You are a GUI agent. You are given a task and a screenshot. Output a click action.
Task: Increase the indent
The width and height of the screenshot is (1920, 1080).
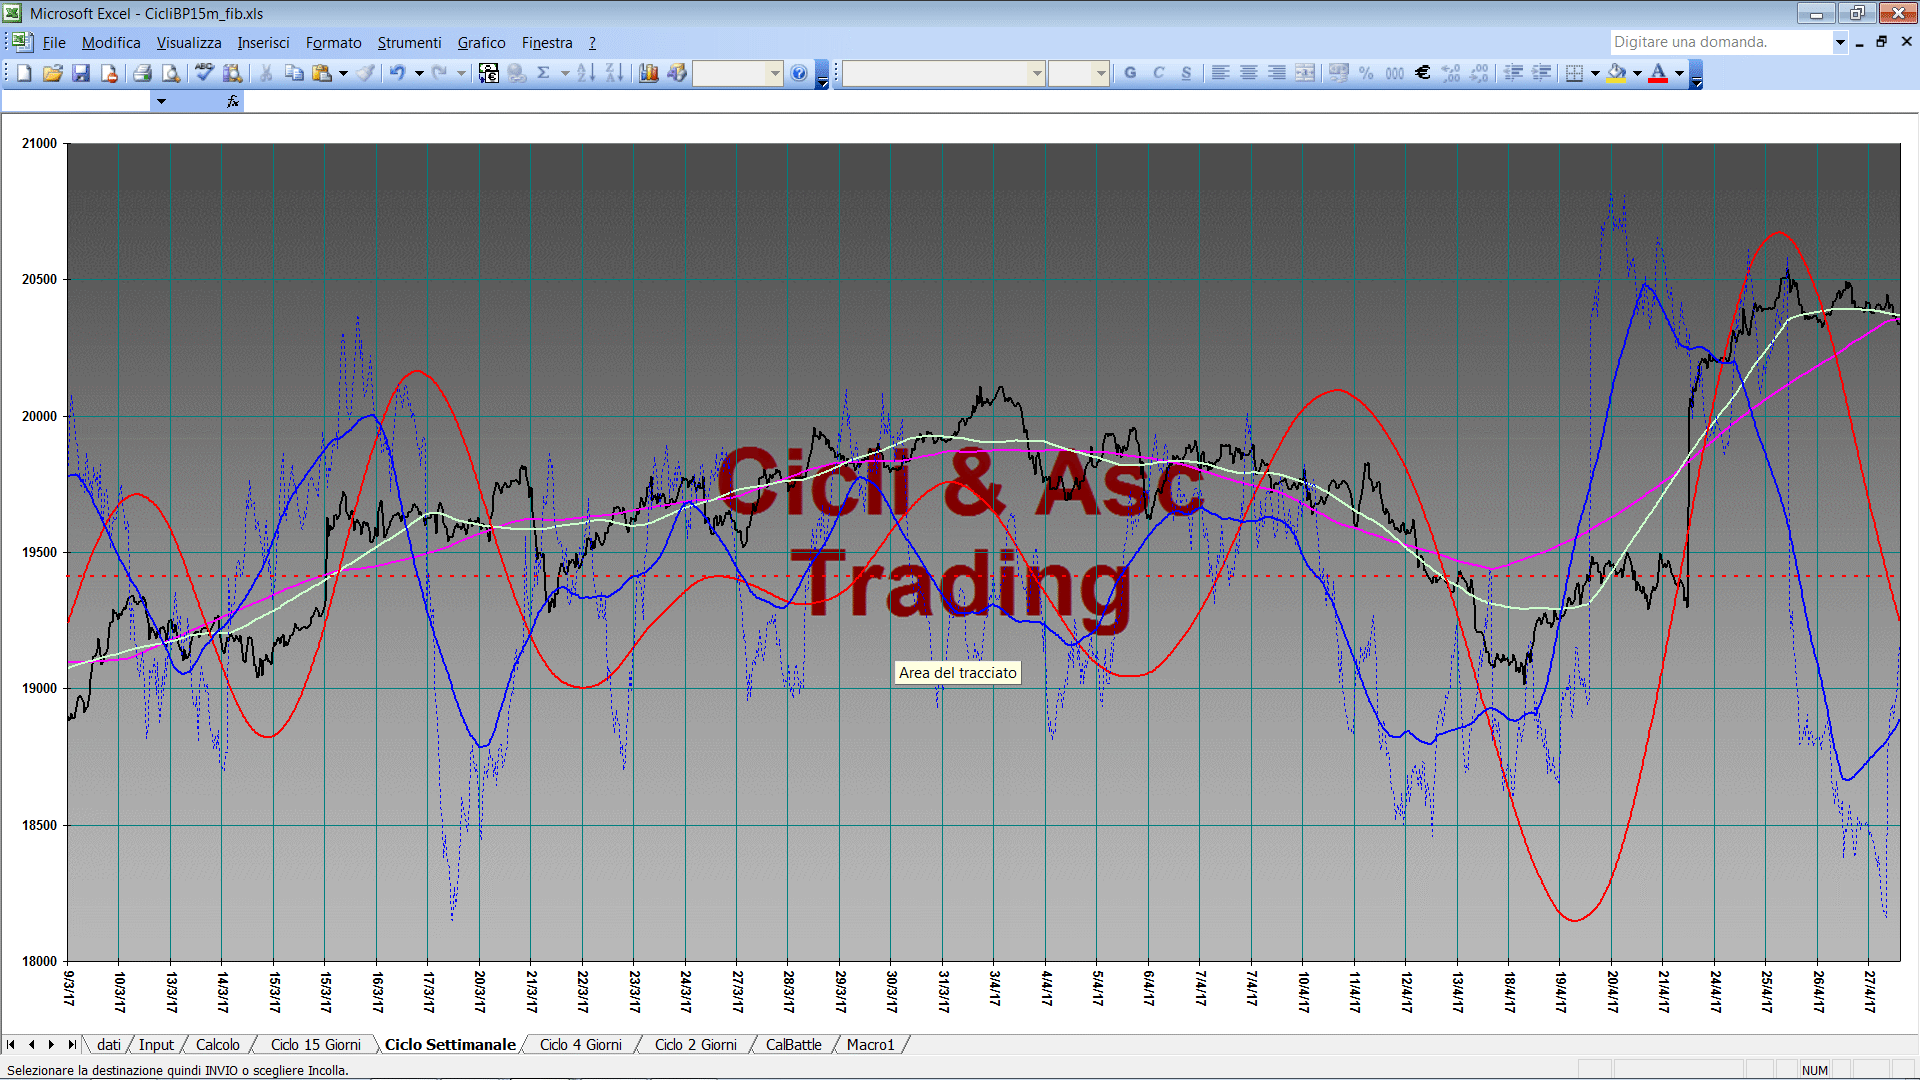pos(1542,73)
